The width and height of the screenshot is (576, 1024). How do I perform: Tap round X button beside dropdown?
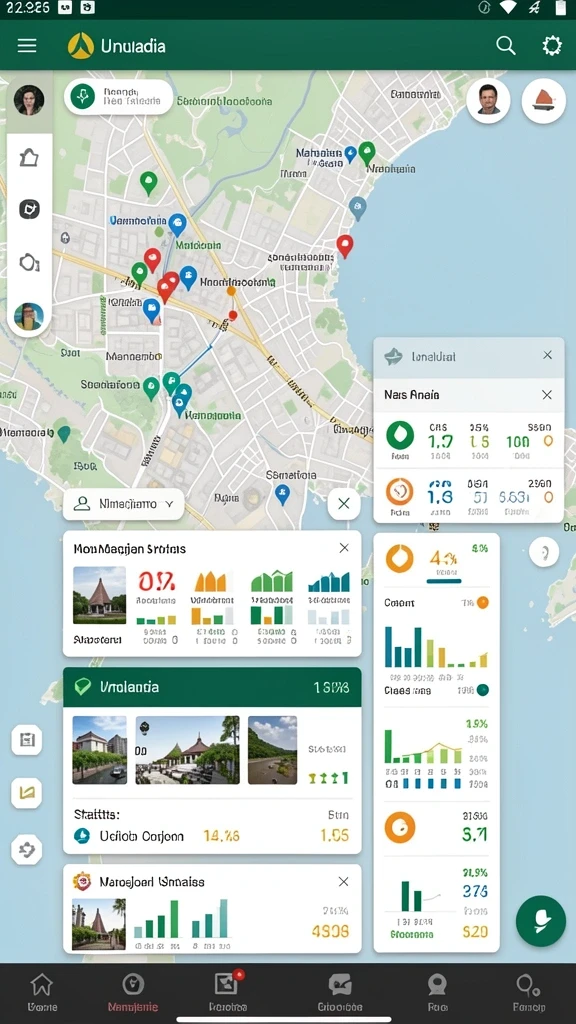(344, 504)
